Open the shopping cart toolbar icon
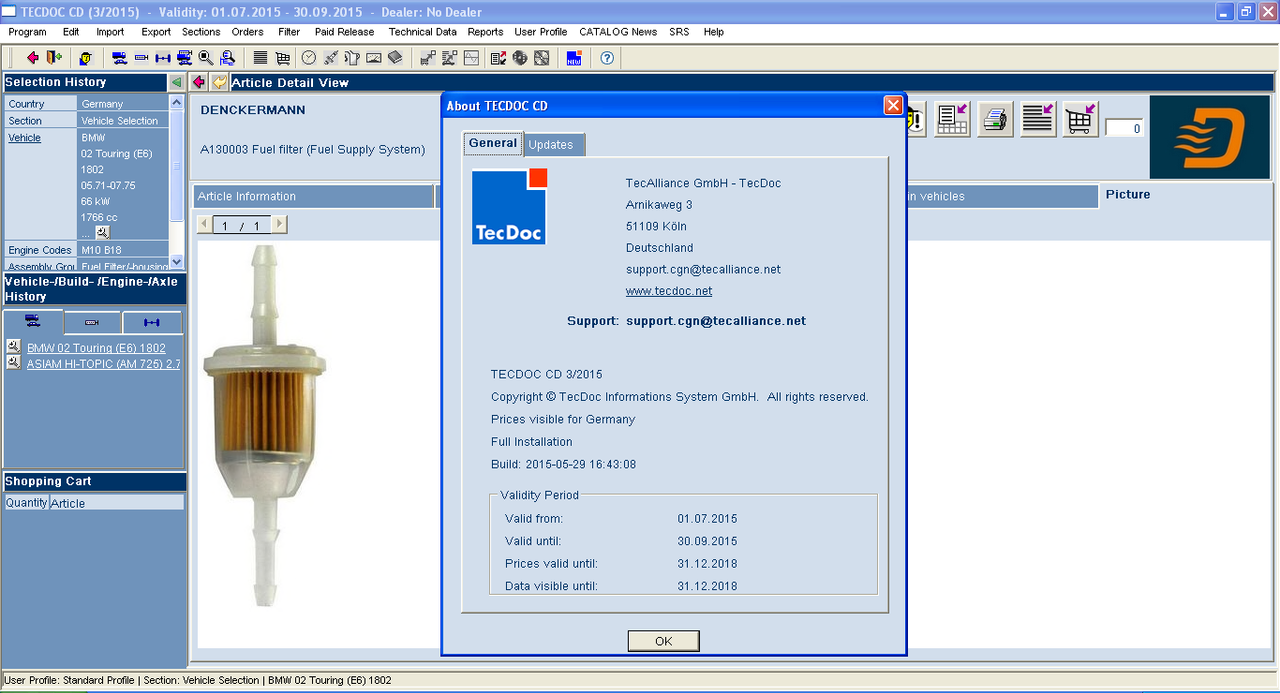The width and height of the screenshot is (1280, 693). 283,58
